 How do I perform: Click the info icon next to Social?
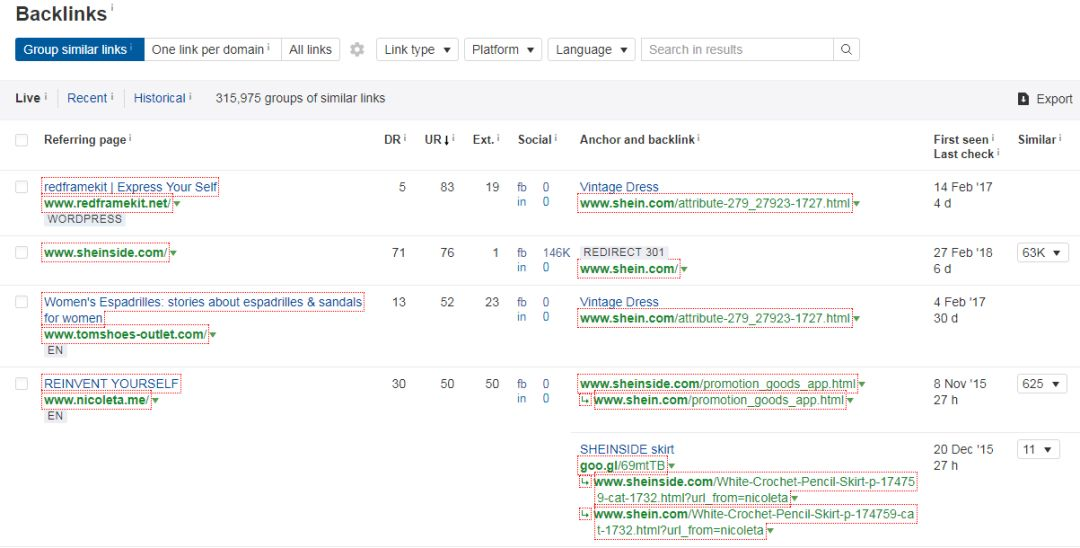click(x=556, y=138)
